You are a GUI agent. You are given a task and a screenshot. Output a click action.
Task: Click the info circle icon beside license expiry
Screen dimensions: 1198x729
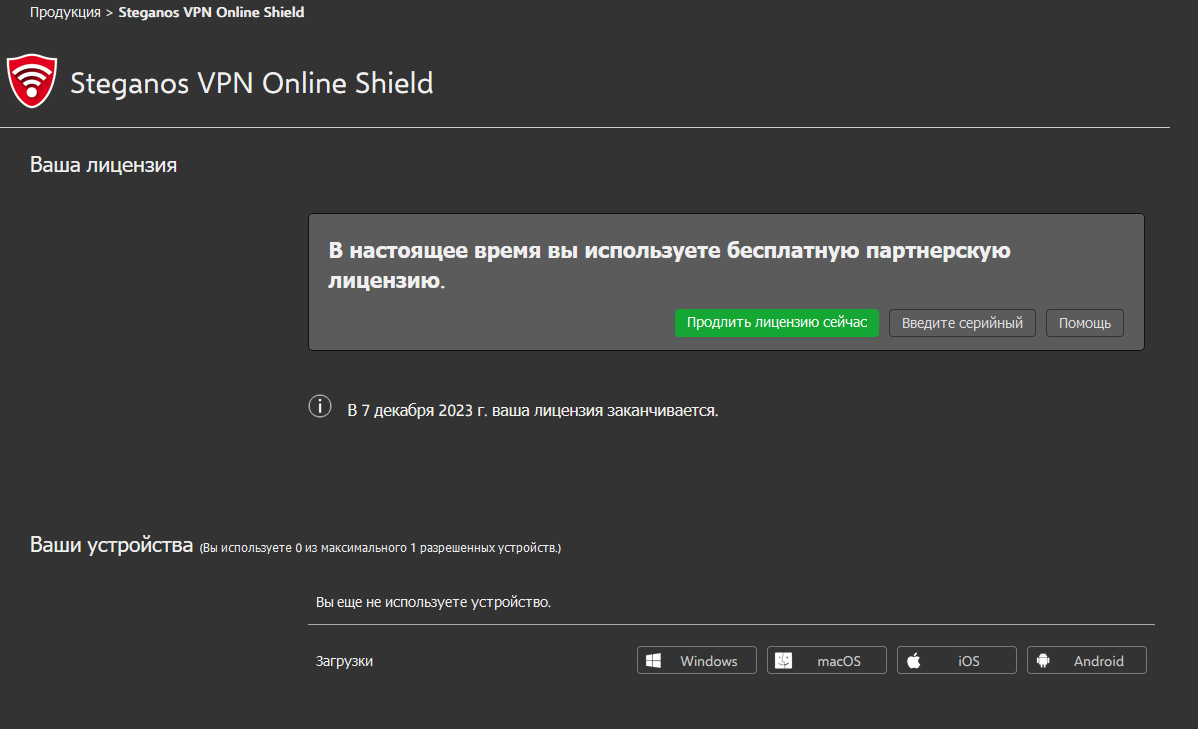(319, 406)
